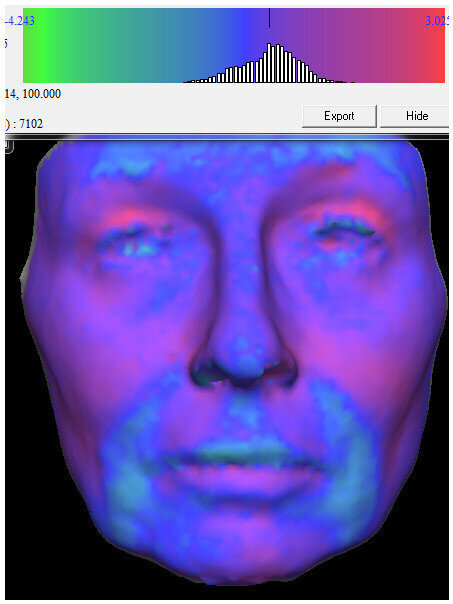453x604 pixels.
Task: Click the minimum value -4.243 label
Action: [19, 20]
